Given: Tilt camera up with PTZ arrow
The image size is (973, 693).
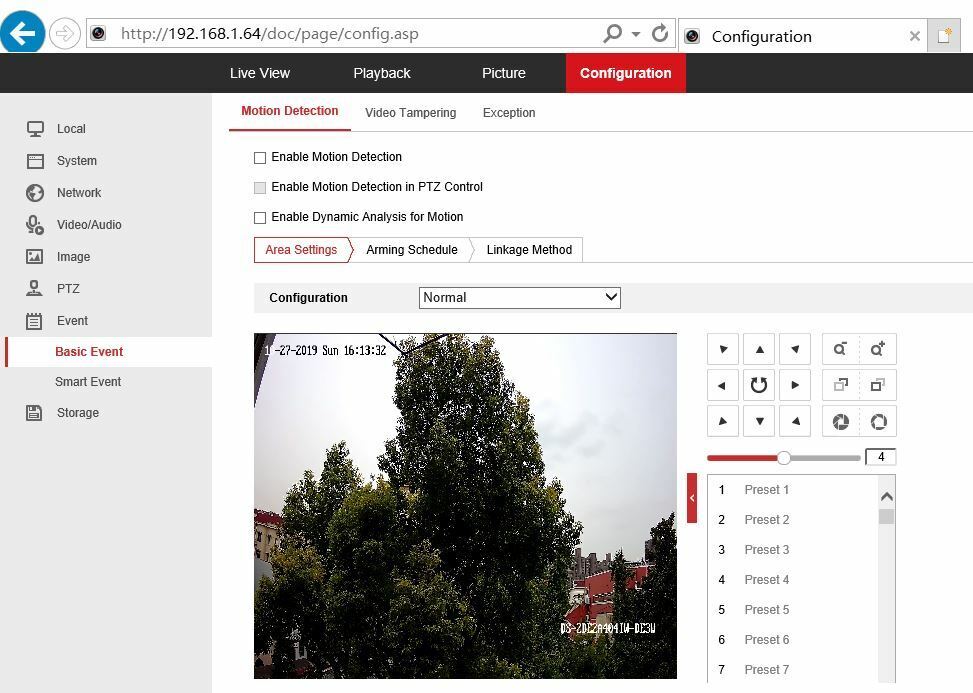Looking at the screenshot, I should coord(760,349).
